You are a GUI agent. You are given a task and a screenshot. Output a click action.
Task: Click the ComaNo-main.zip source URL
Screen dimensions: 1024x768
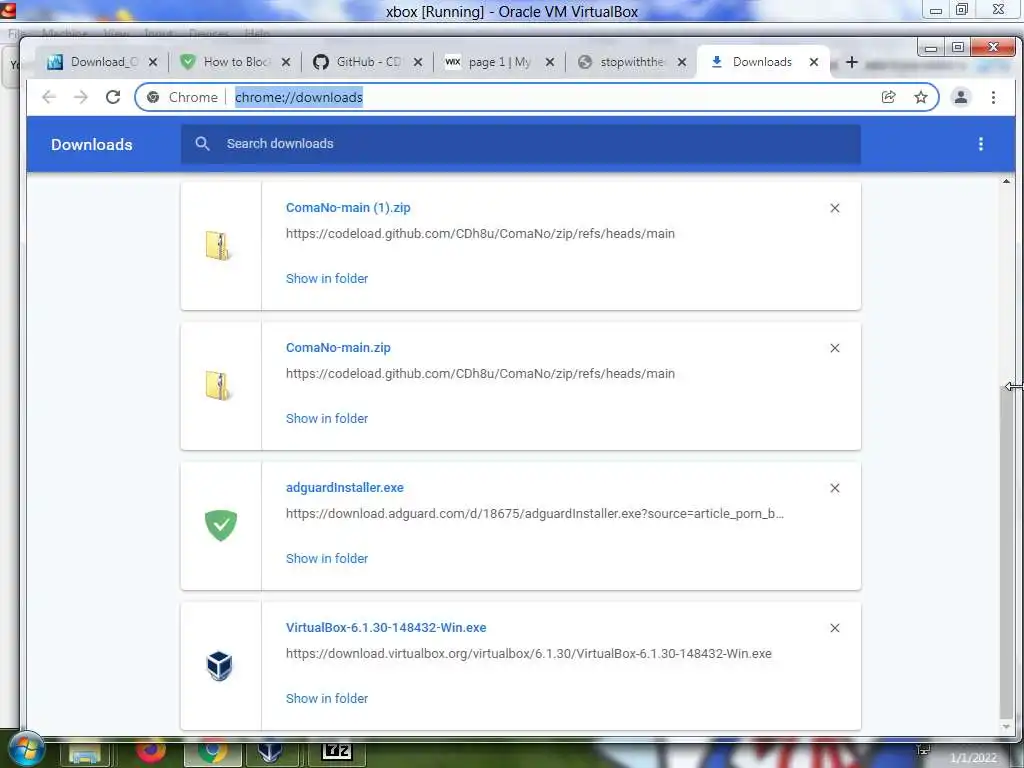(480, 374)
